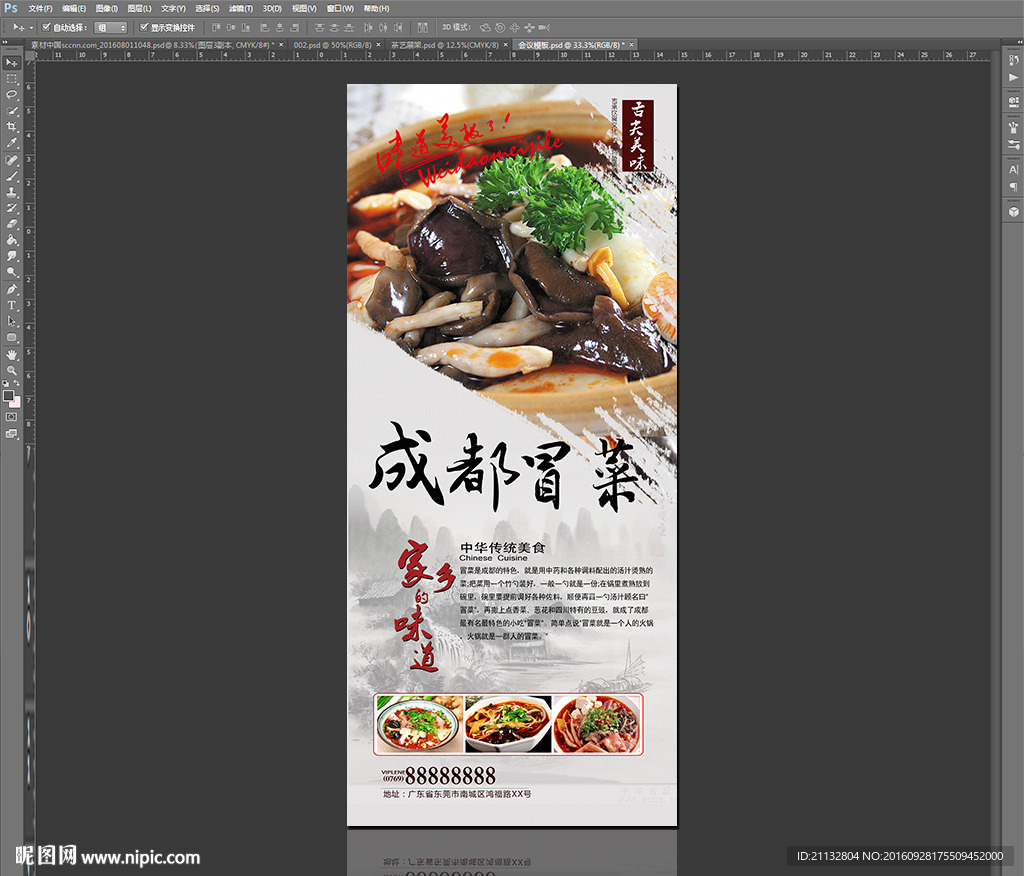Open the 视图(V) menu
This screenshot has width=1024, height=876.
(304, 8)
